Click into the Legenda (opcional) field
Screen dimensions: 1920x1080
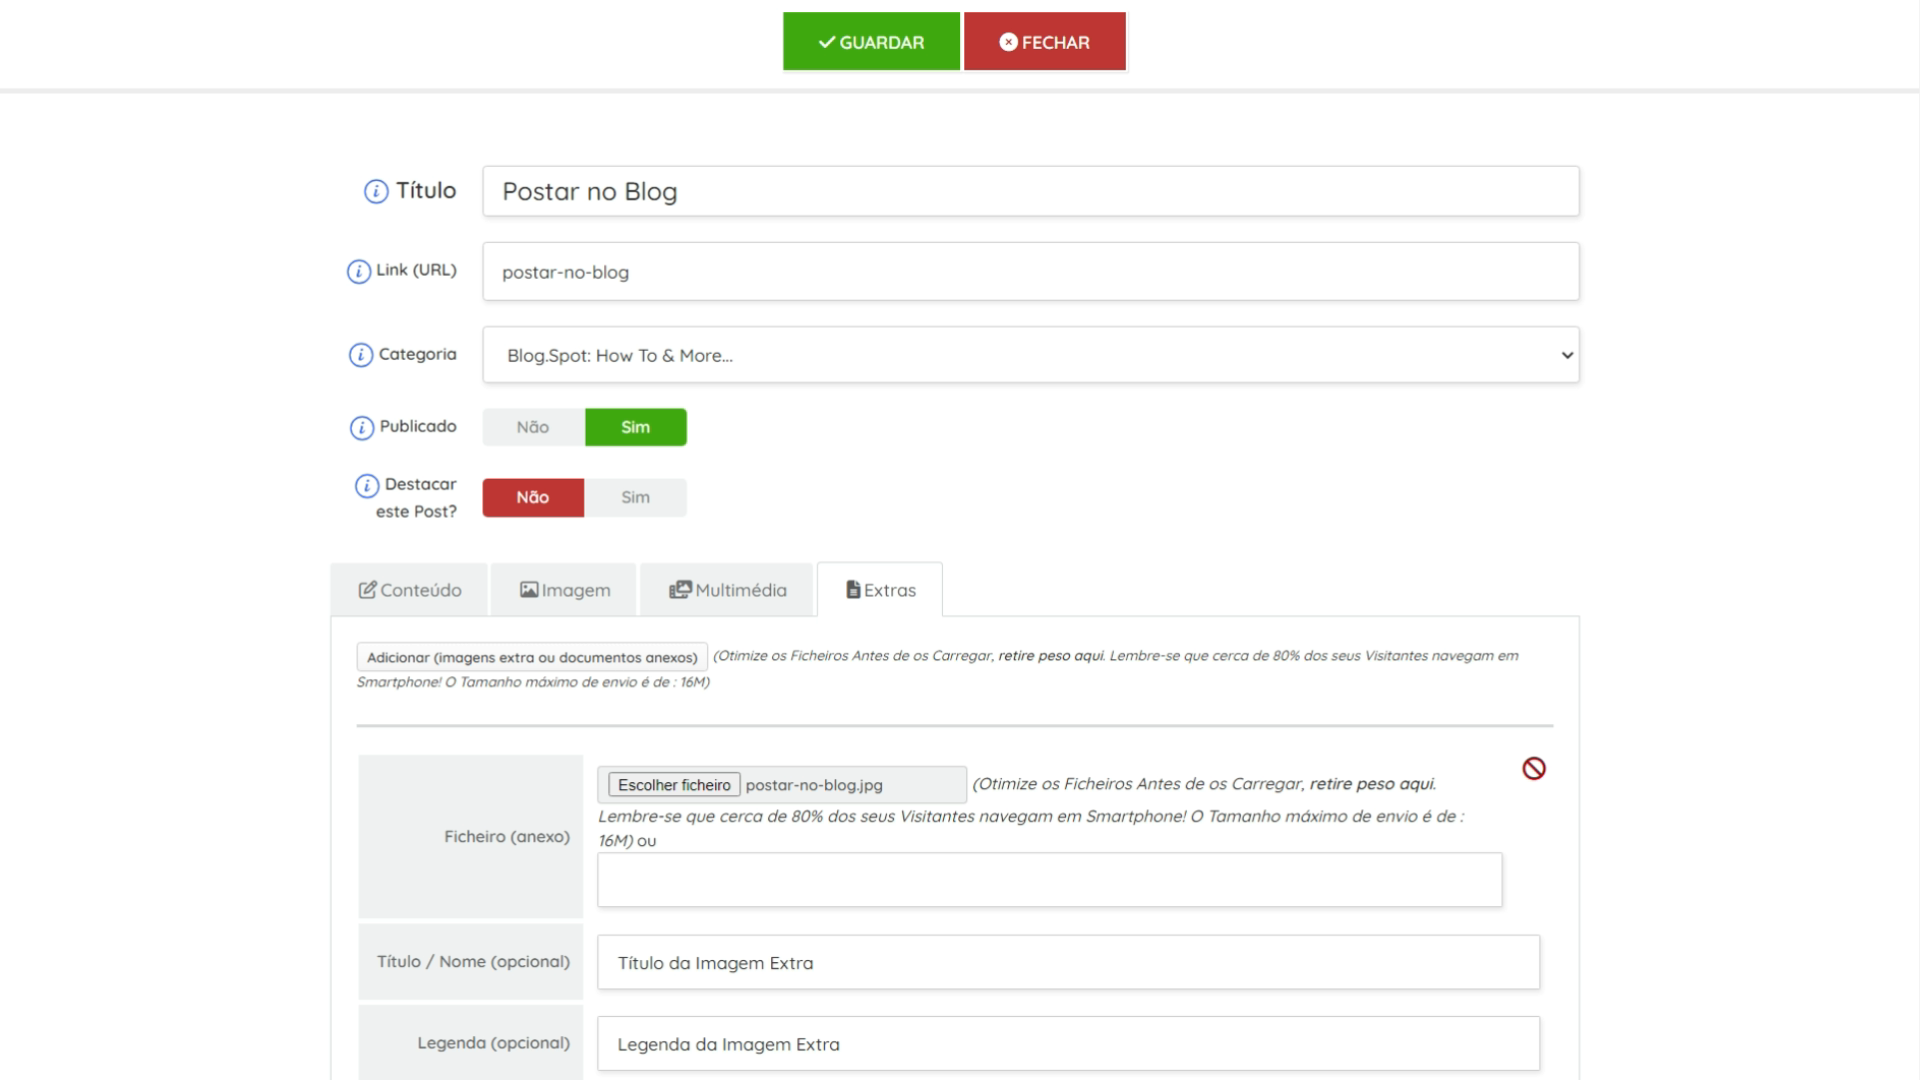click(1068, 1044)
